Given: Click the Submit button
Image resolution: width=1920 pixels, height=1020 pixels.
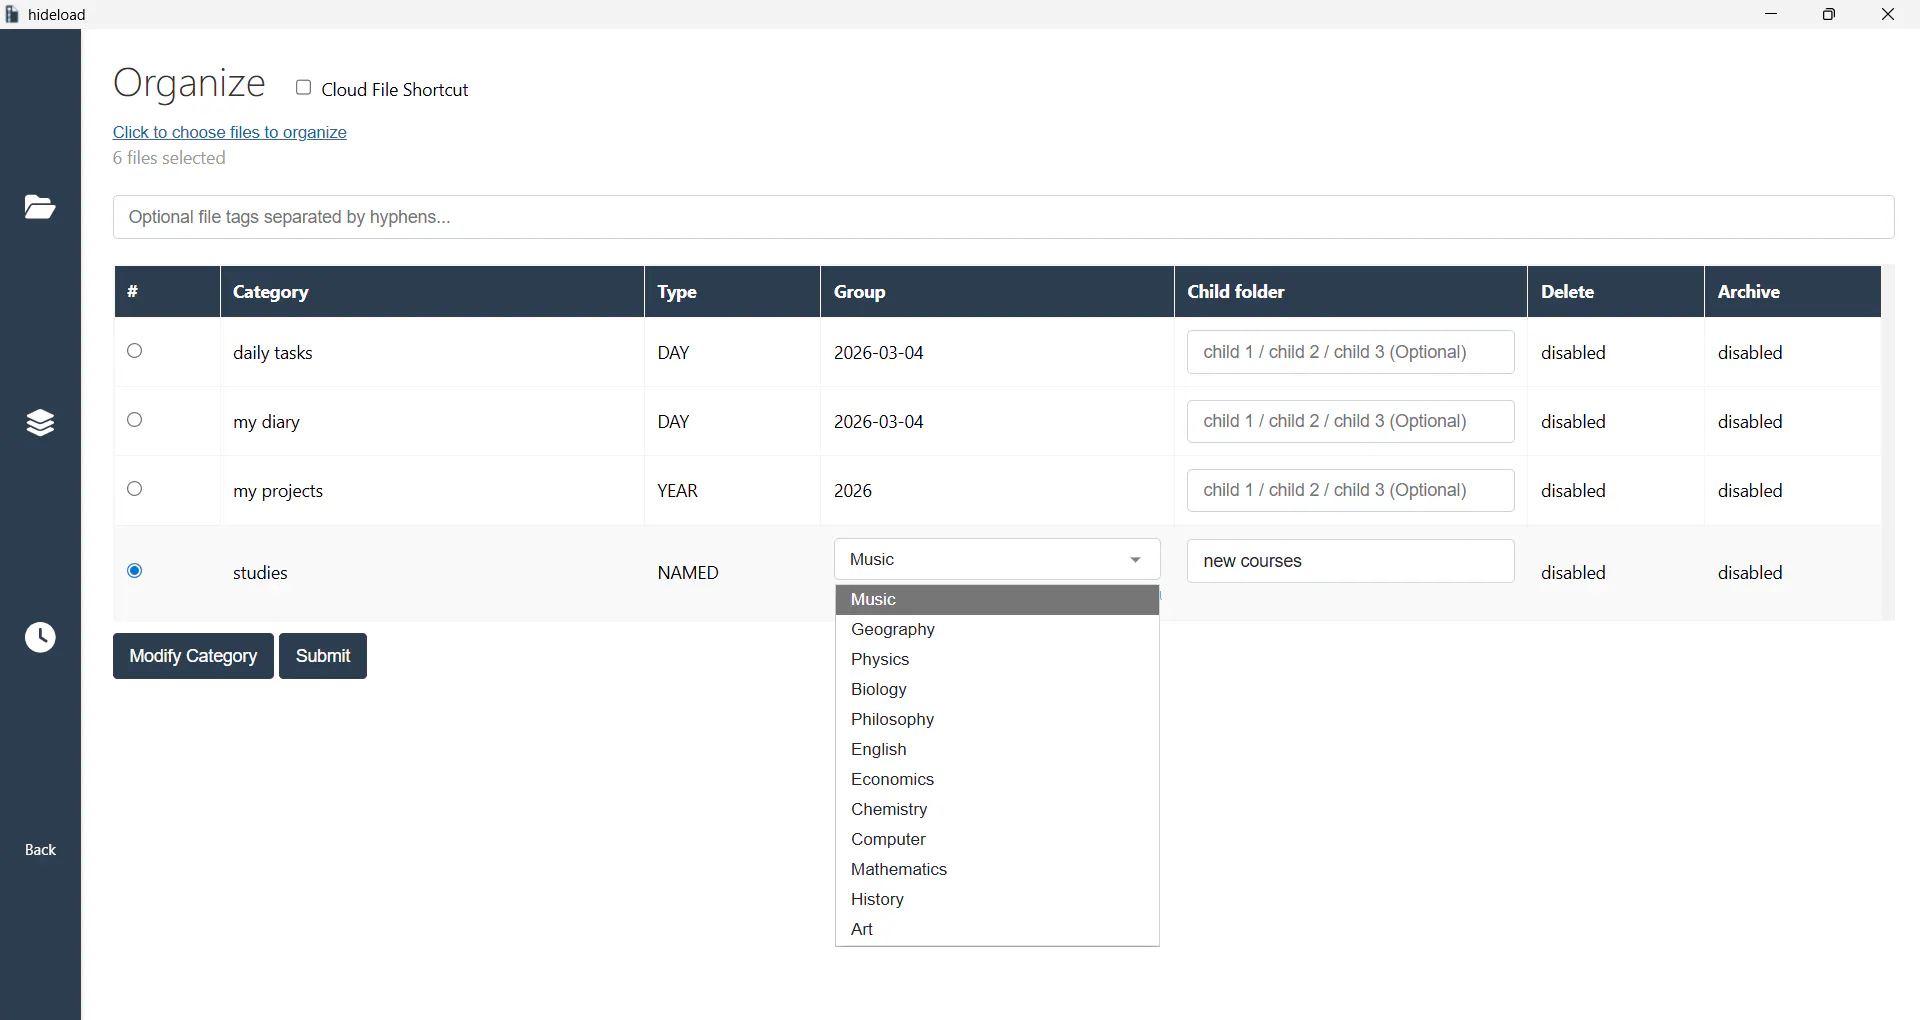Looking at the screenshot, I should (x=323, y=656).
